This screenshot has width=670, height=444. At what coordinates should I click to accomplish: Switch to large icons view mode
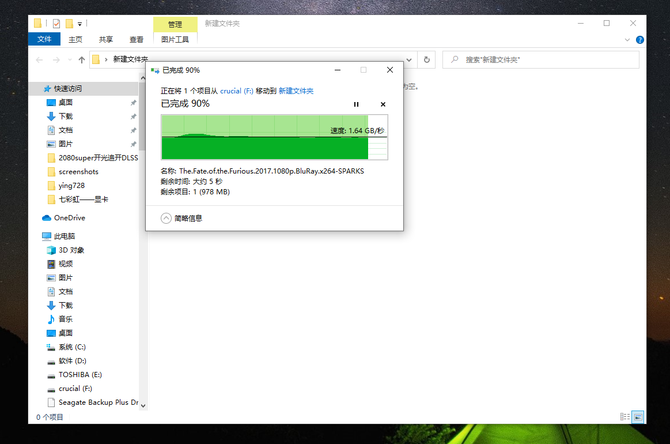(x=638, y=417)
